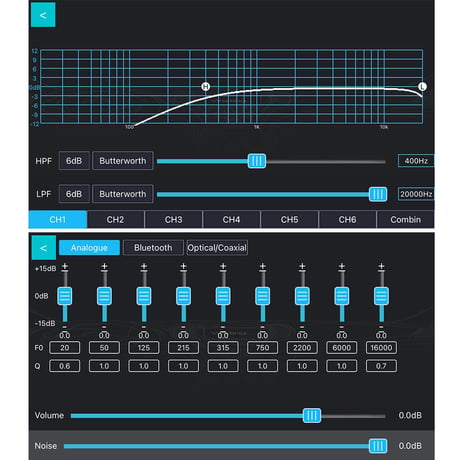Edit F0 field showing 6000
The height and width of the screenshot is (460, 460).
[x=342, y=348]
